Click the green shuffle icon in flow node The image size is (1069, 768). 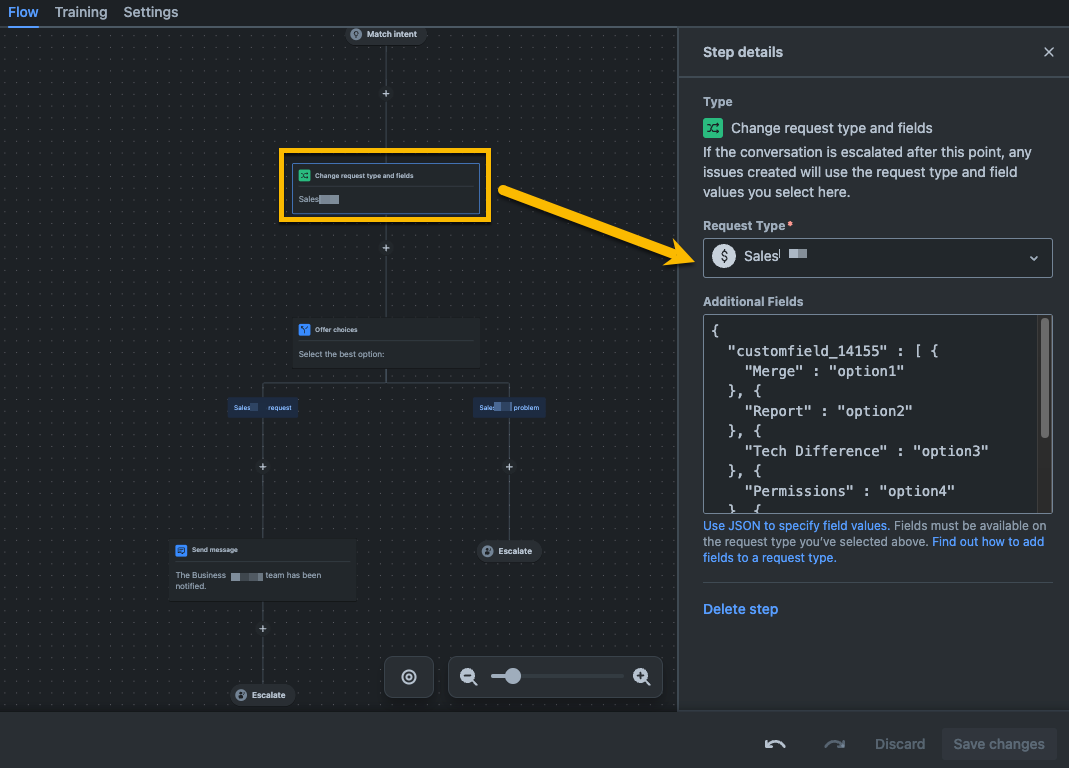click(305, 175)
